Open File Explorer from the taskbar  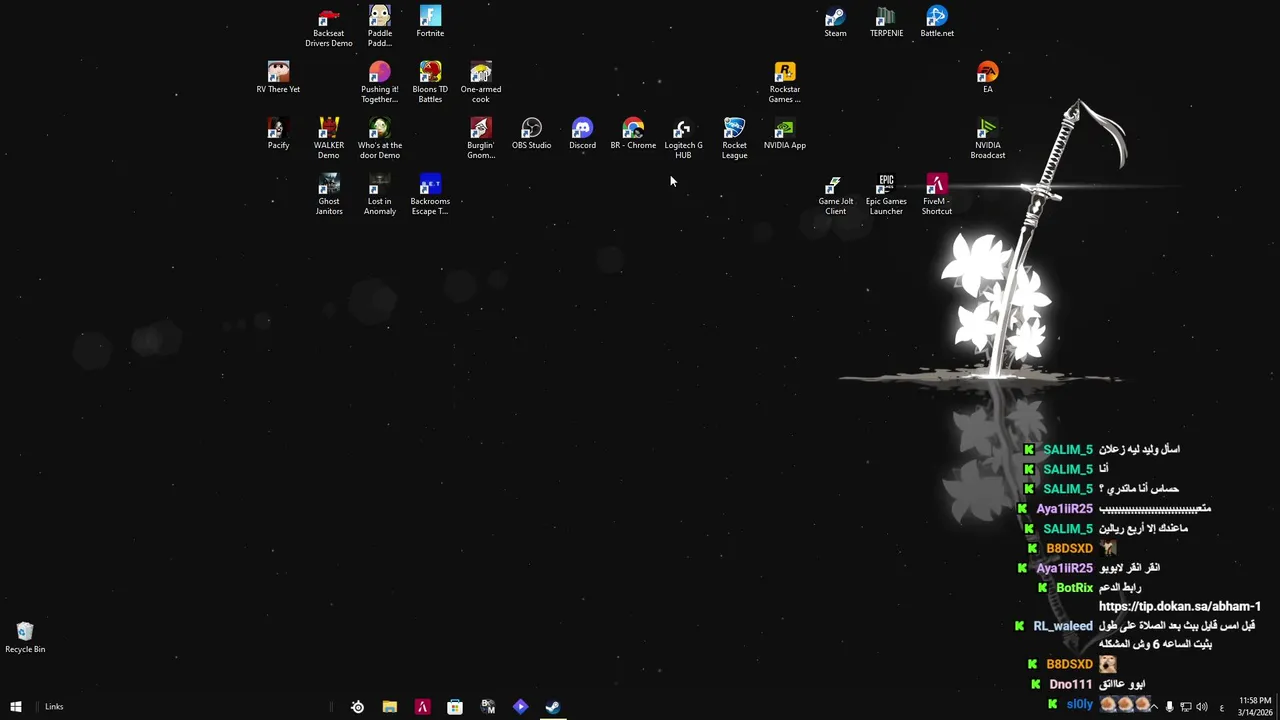[390, 707]
